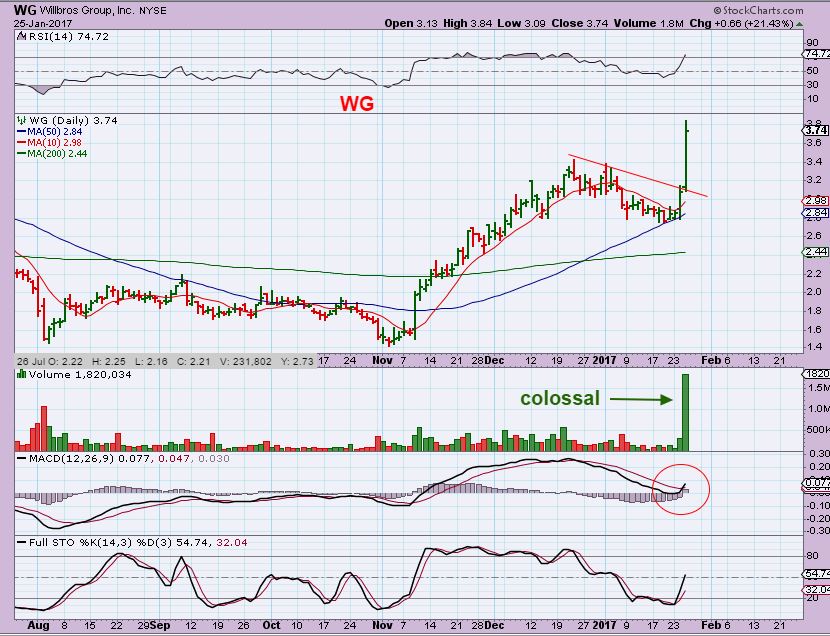Click the 80 level on stochastic axis
830x636 pixels.
812,556
